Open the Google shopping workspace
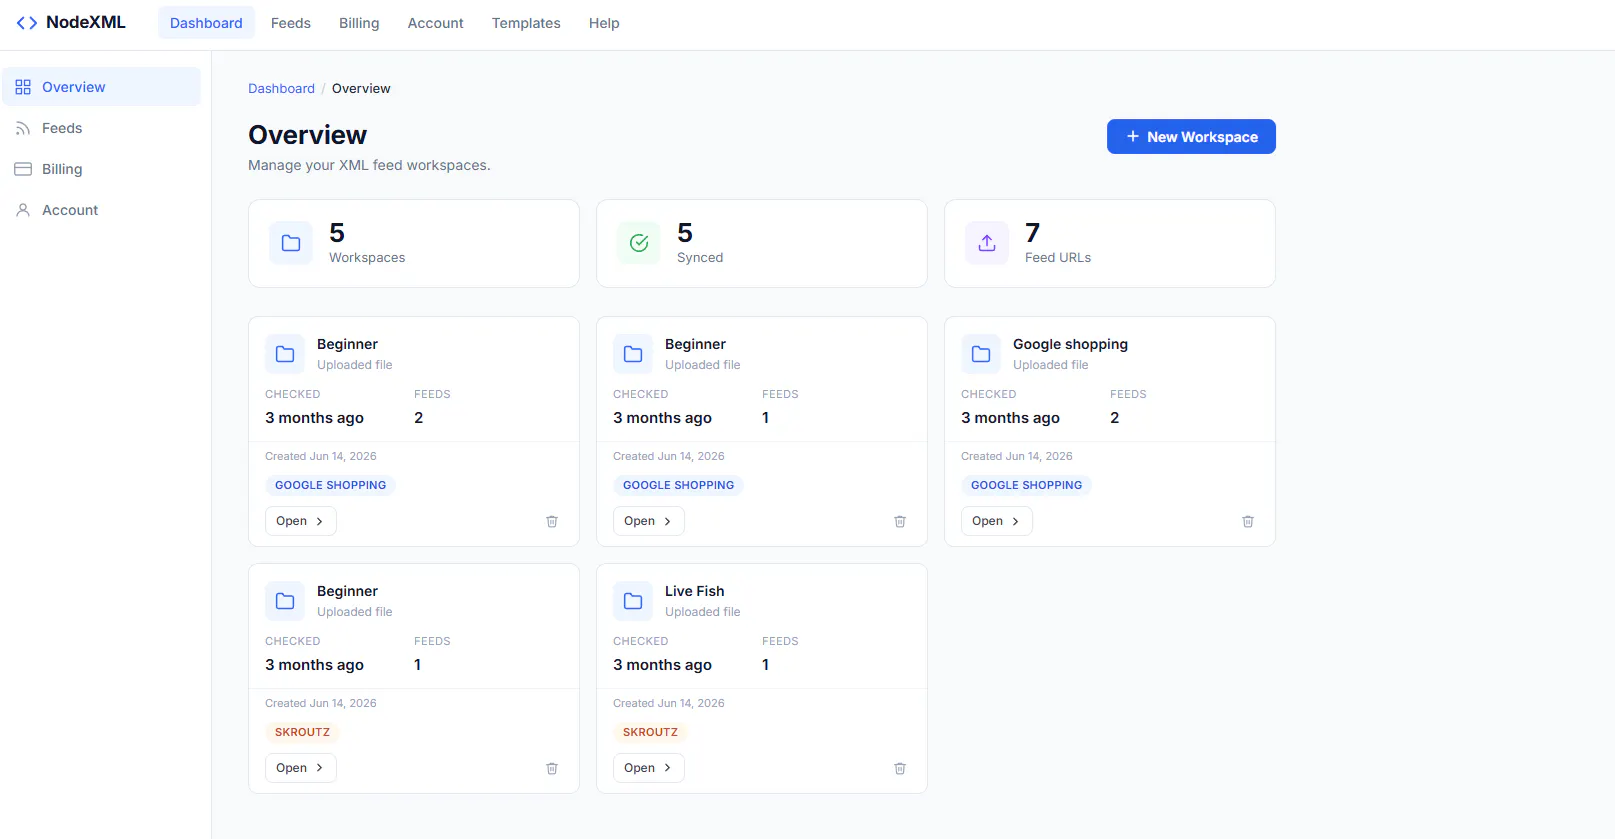This screenshot has height=839, width=1615. click(x=996, y=521)
